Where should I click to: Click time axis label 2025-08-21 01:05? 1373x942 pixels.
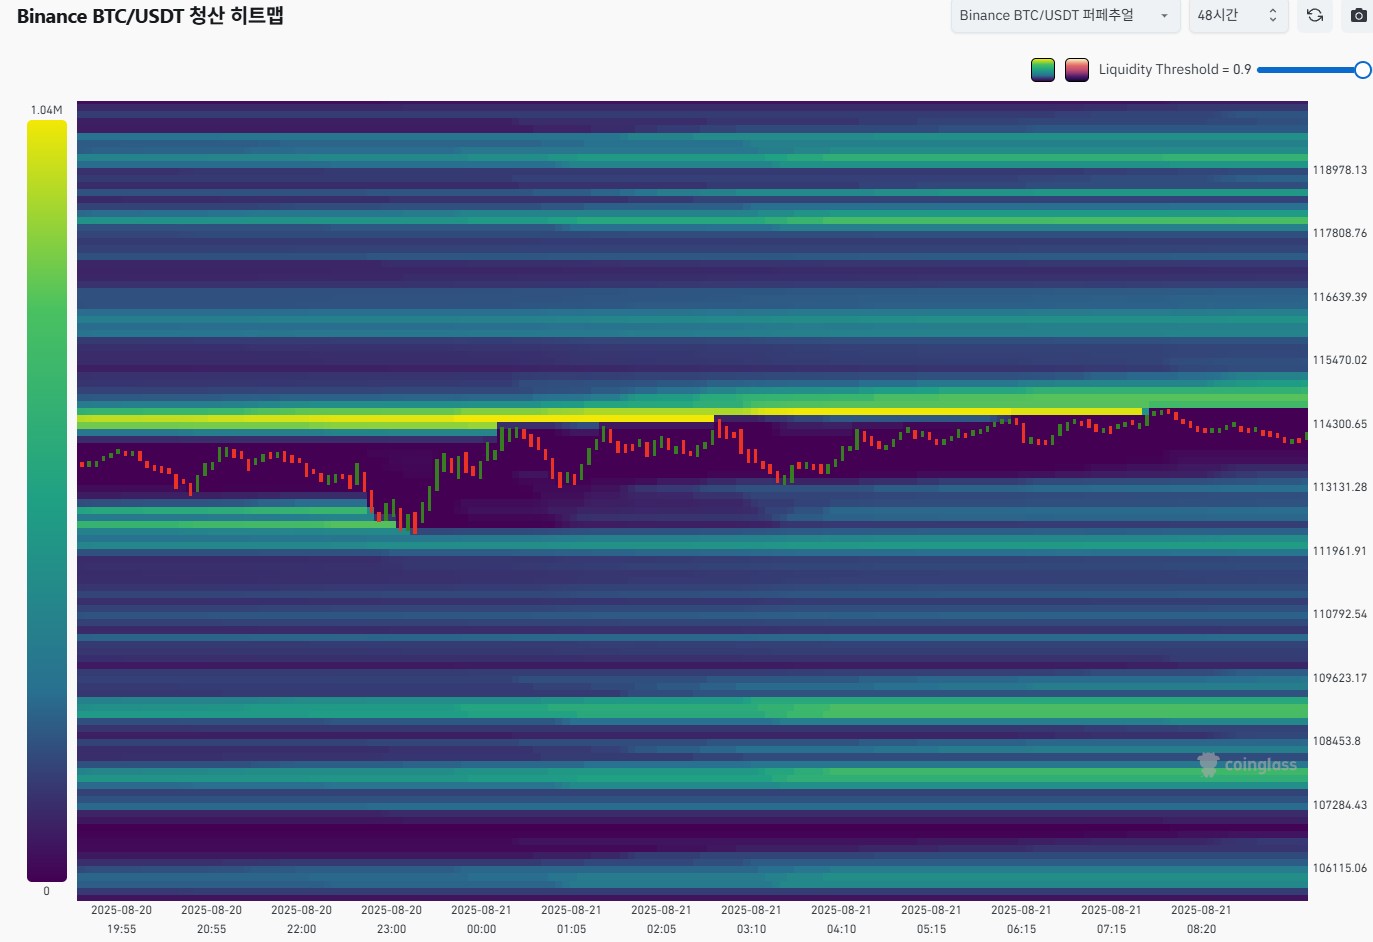(x=571, y=919)
